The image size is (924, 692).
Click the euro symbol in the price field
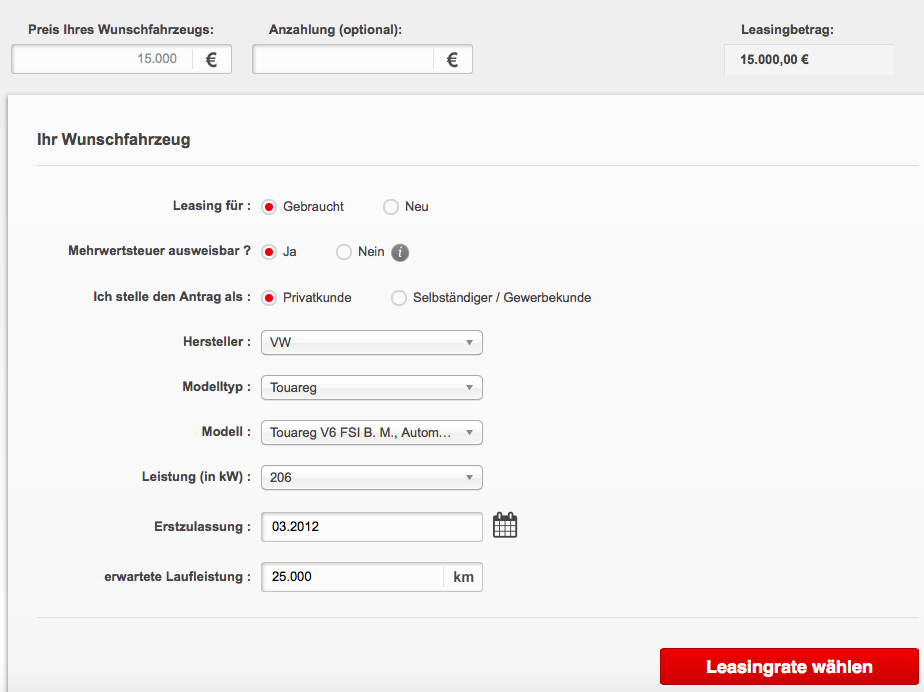(212, 60)
